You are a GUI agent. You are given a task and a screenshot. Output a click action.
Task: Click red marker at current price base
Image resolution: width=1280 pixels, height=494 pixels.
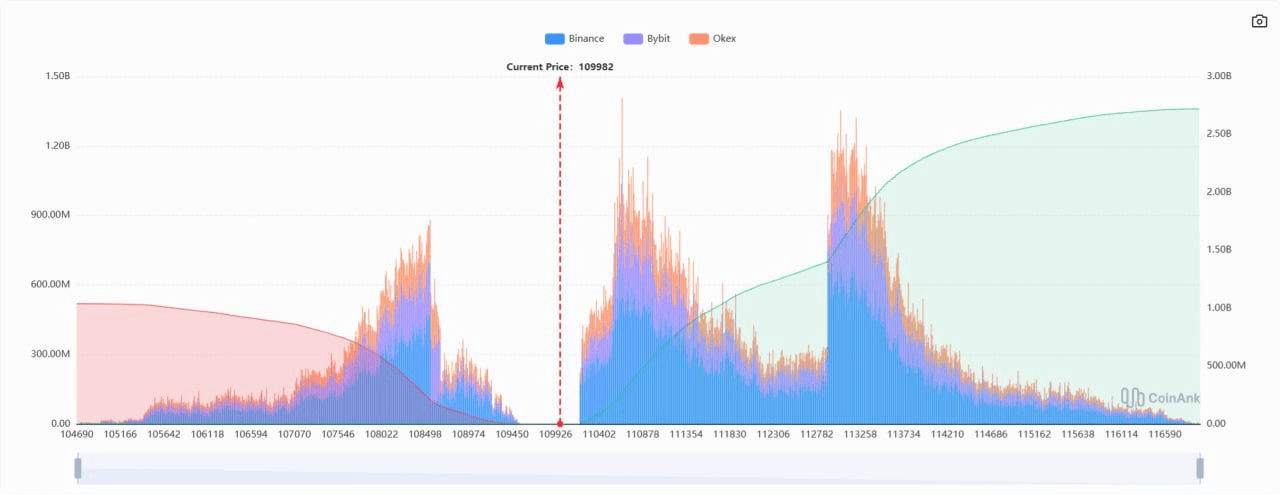[560, 423]
